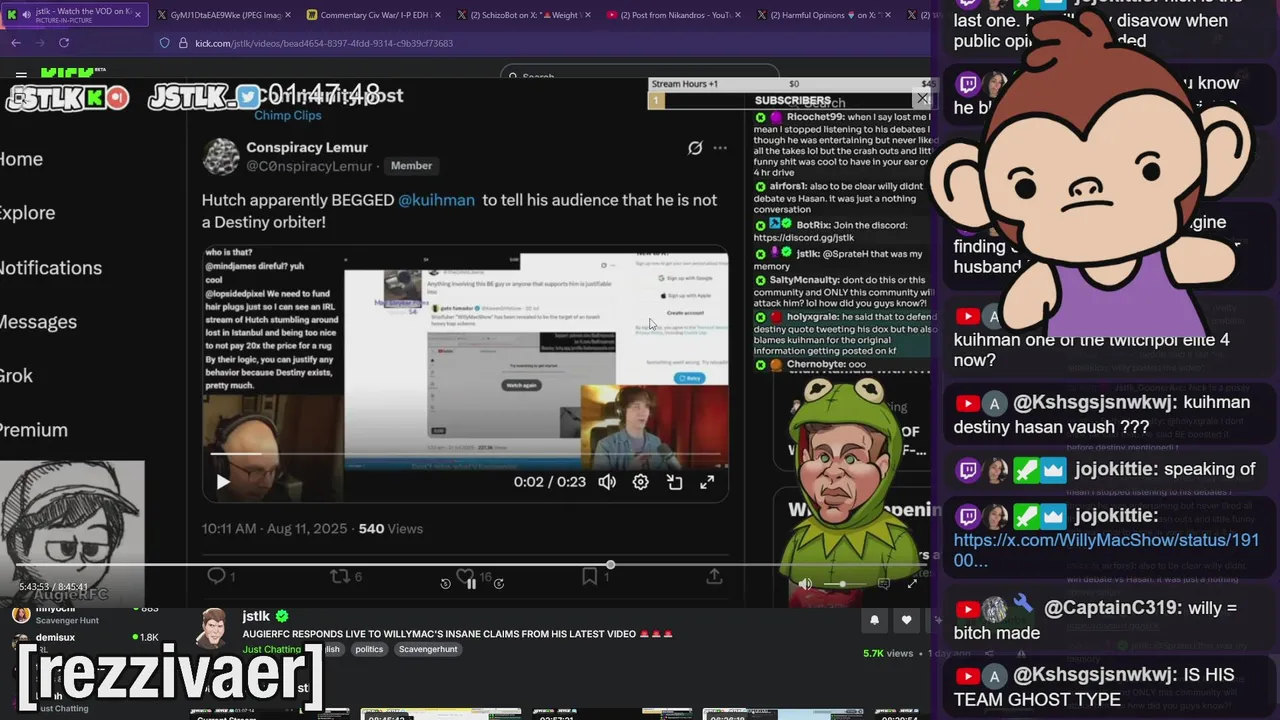The height and width of the screenshot is (720, 1280).
Task: Click the site shield icon in address bar
Action: (165, 43)
